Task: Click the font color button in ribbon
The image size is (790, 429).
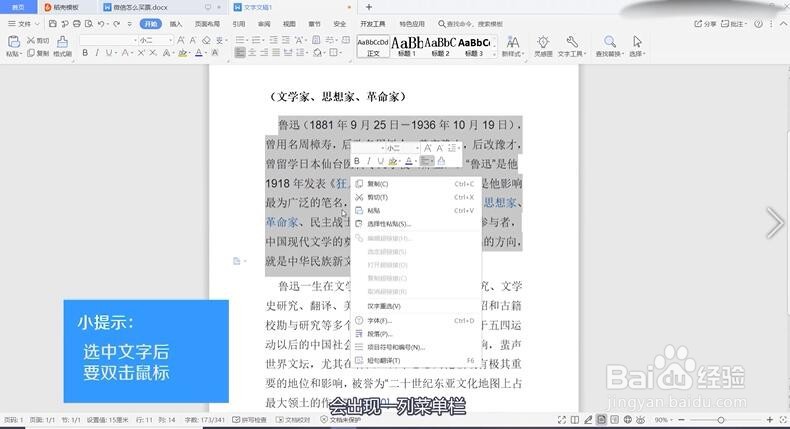Action: coord(199,52)
